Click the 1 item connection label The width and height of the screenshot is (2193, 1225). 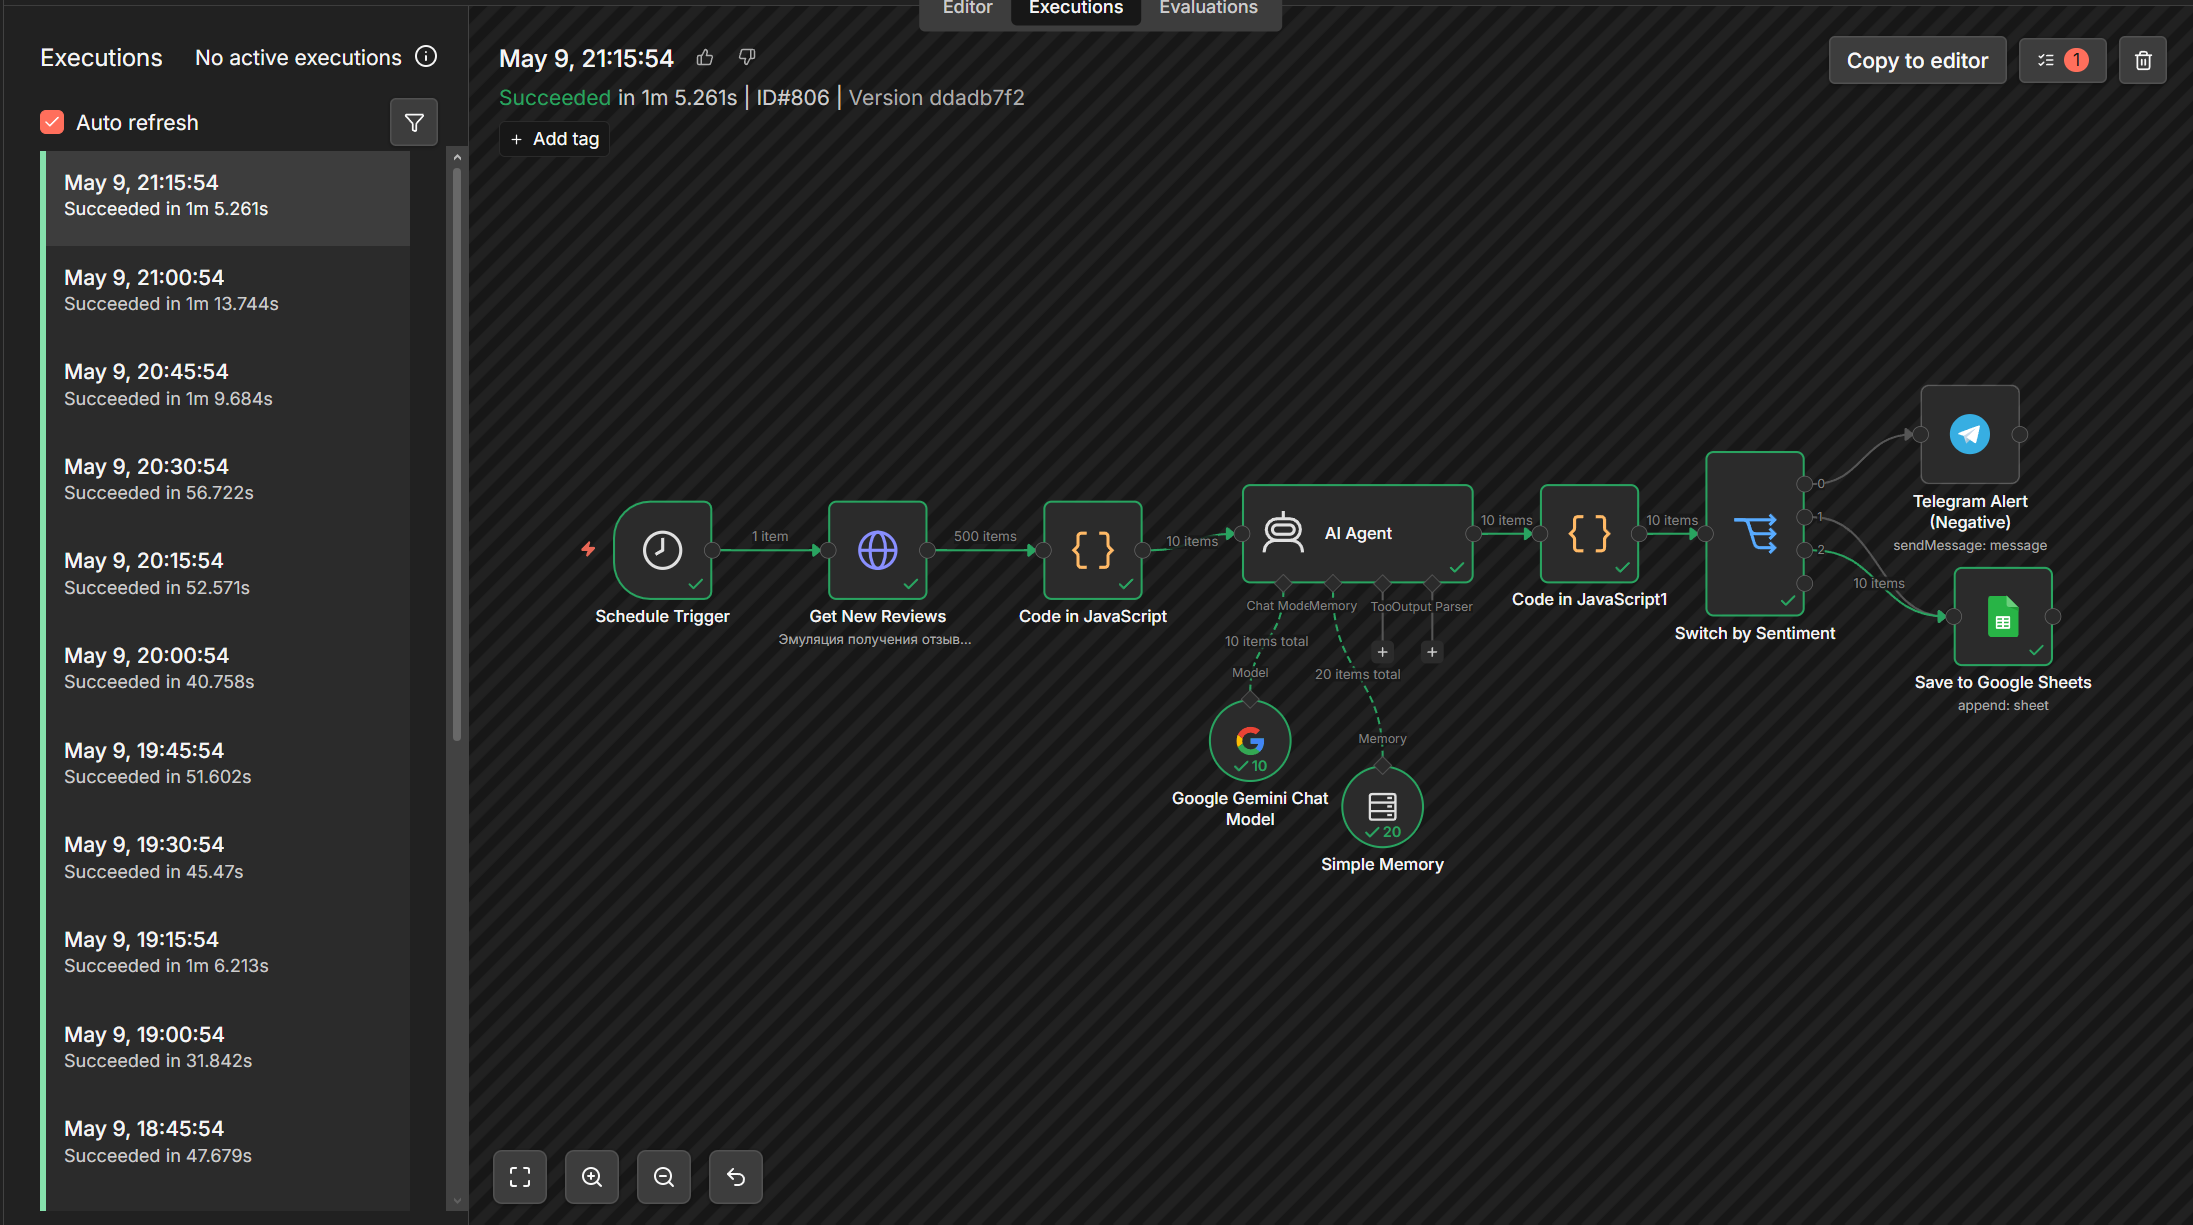(x=770, y=536)
